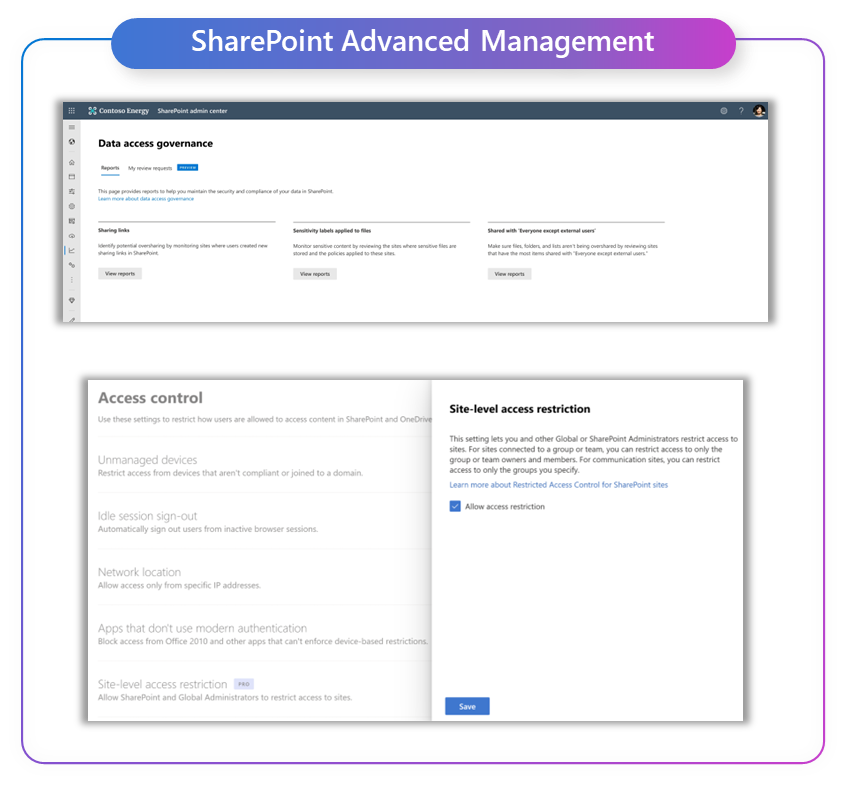Open the app launcher waffle icon

71,111
